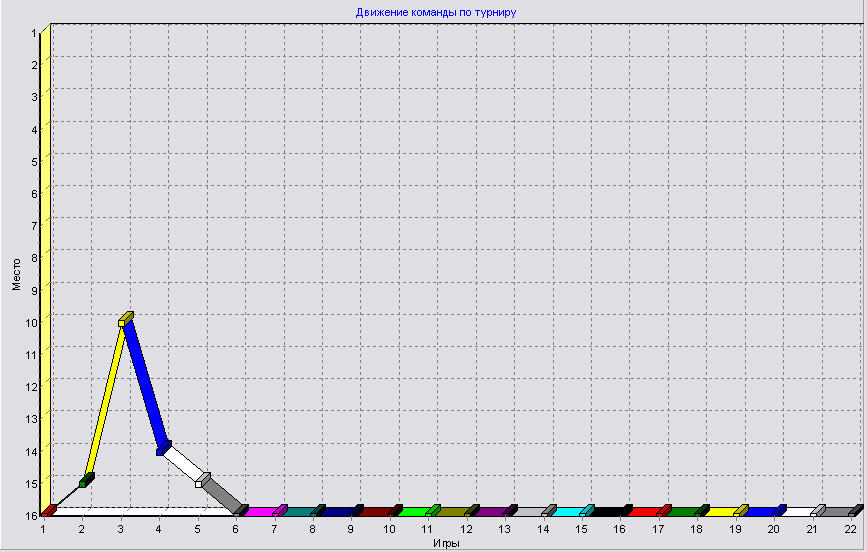Select the white data marker at game 5
This screenshot has width=867, height=552.
tap(202, 480)
